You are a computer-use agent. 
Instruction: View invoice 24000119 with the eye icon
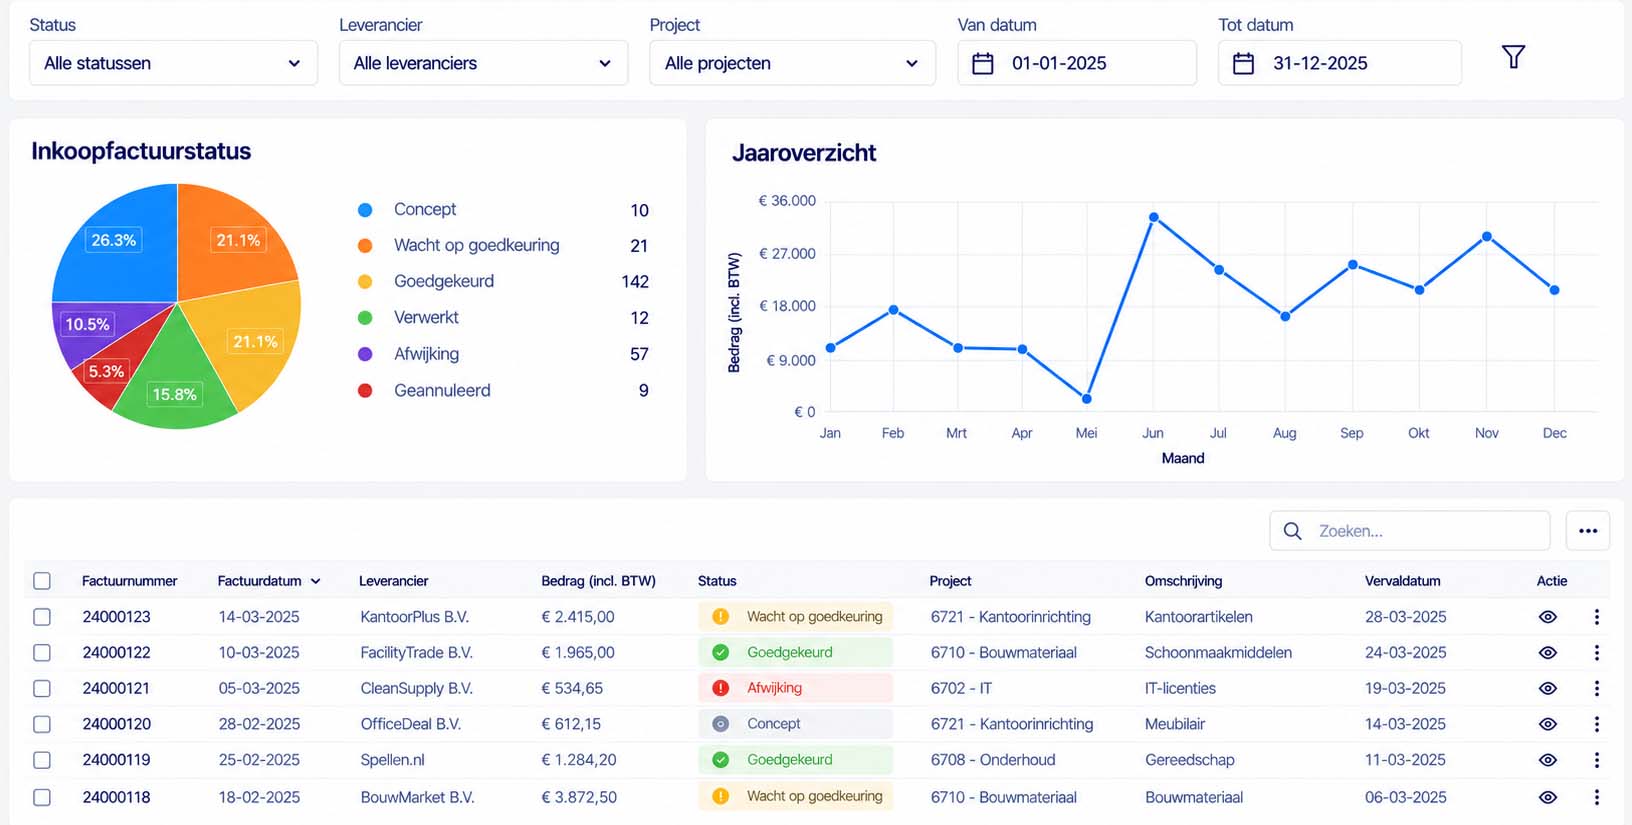[1548, 760]
